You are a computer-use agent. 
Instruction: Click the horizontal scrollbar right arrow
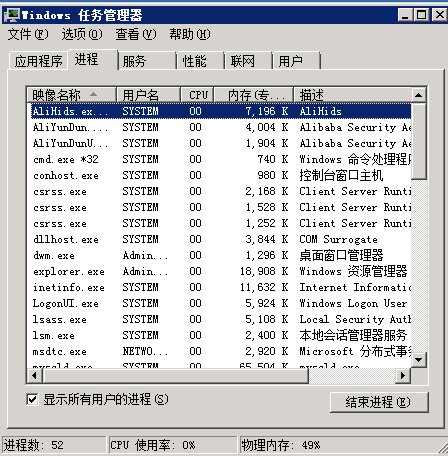(403, 376)
